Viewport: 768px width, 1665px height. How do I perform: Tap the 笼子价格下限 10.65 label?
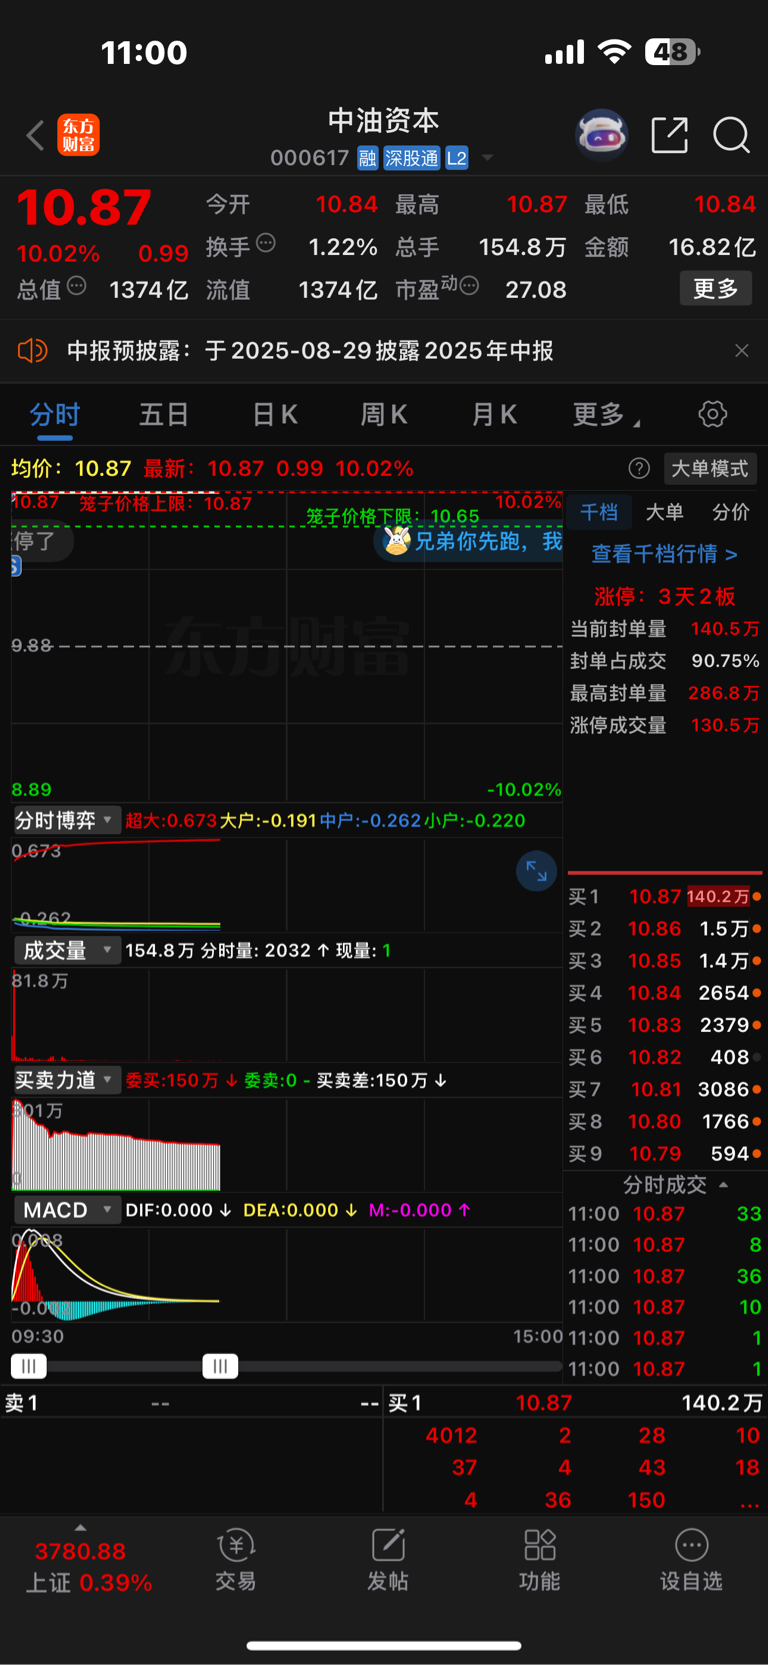click(x=392, y=516)
